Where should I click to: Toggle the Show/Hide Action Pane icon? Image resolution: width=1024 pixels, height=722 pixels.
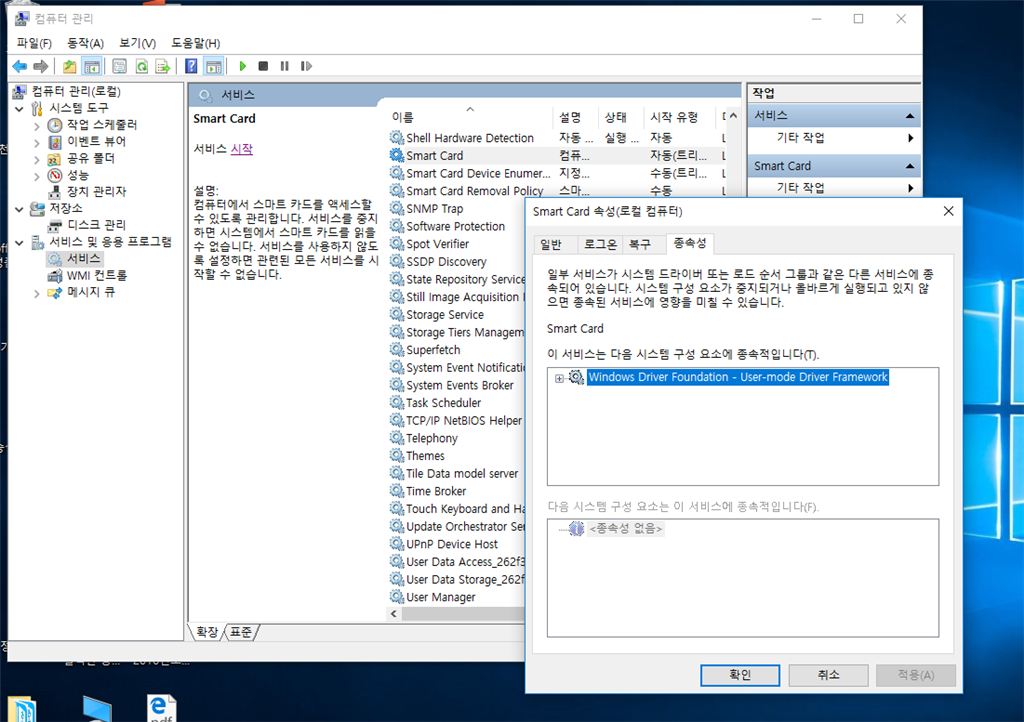[214, 66]
